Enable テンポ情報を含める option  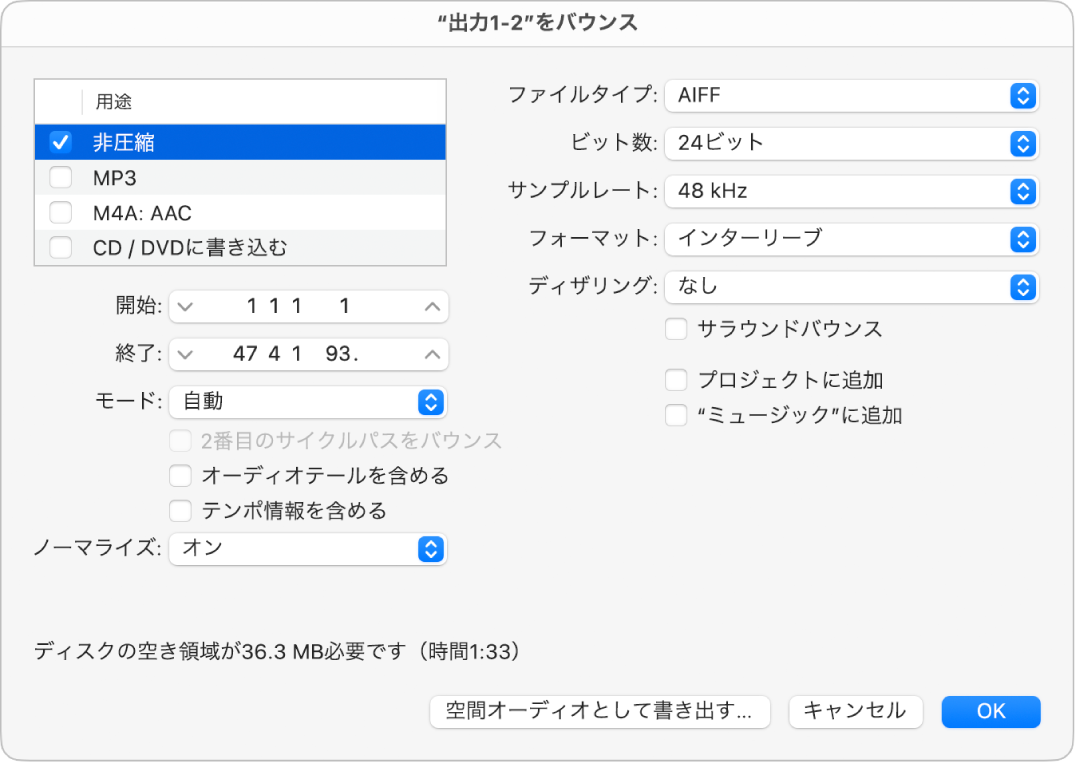tap(181, 510)
